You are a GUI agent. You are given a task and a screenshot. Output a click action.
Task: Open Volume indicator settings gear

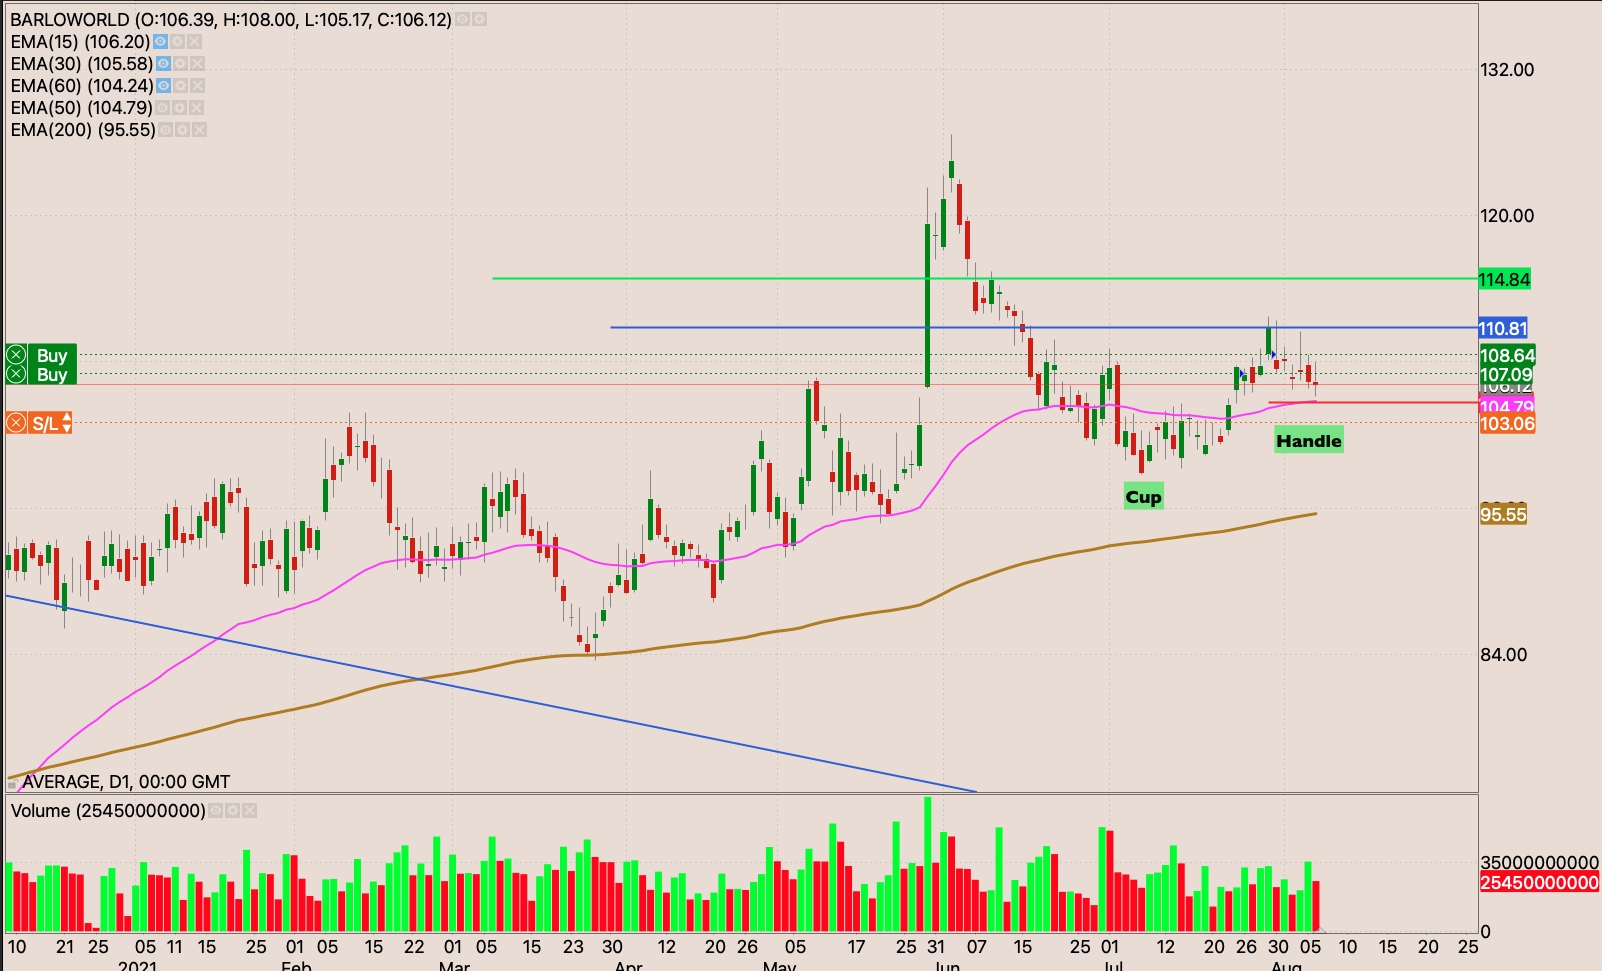[232, 811]
